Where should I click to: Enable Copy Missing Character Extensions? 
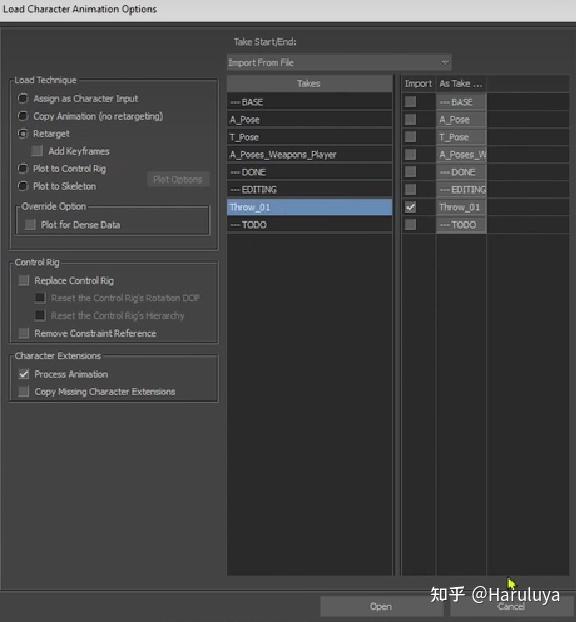[x=24, y=392]
